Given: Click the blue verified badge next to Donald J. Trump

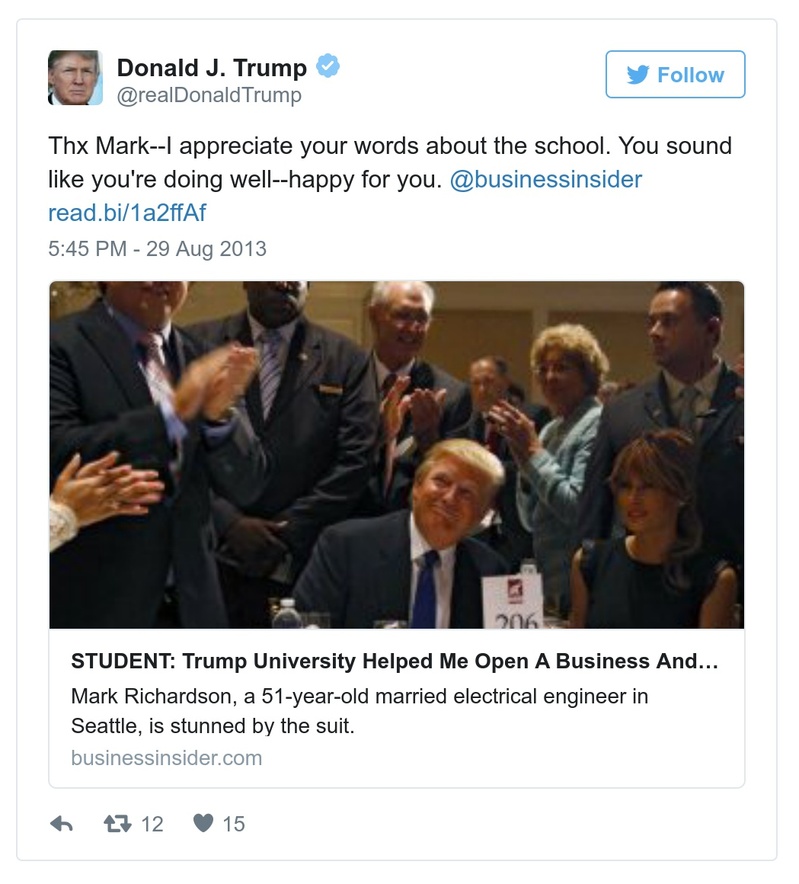Looking at the screenshot, I should pos(325,64).
